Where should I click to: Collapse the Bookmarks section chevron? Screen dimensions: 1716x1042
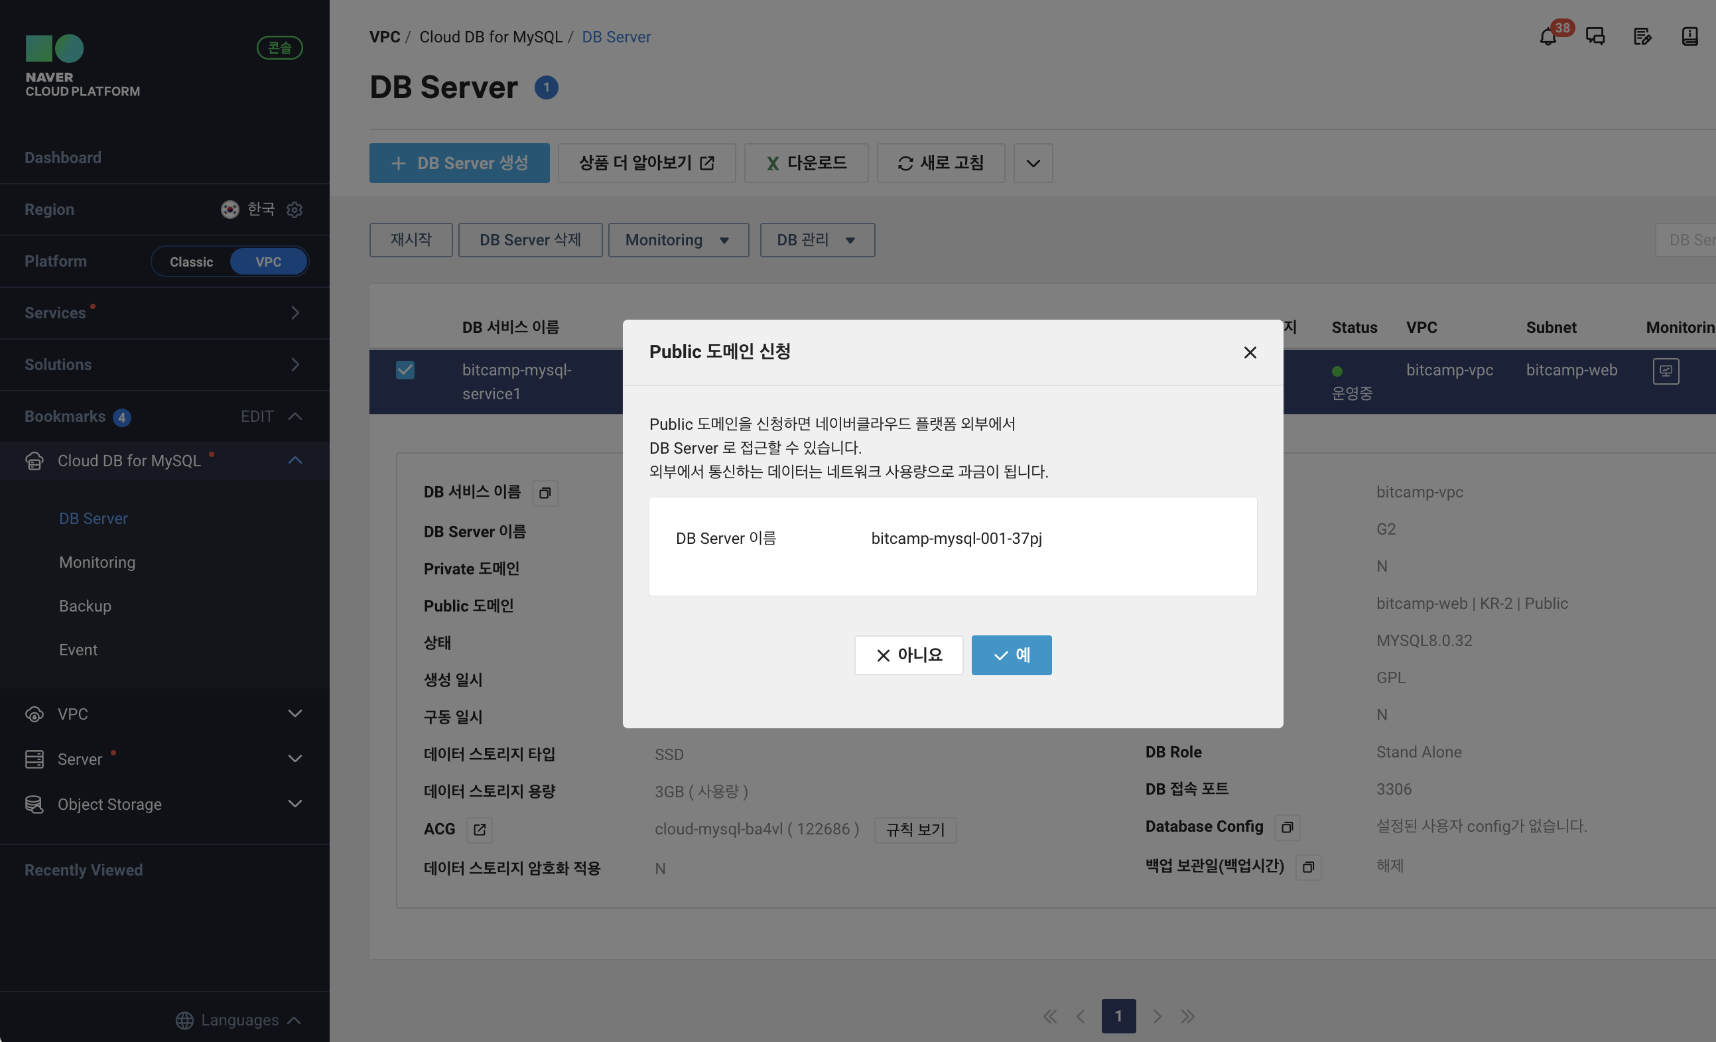[x=295, y=417]
